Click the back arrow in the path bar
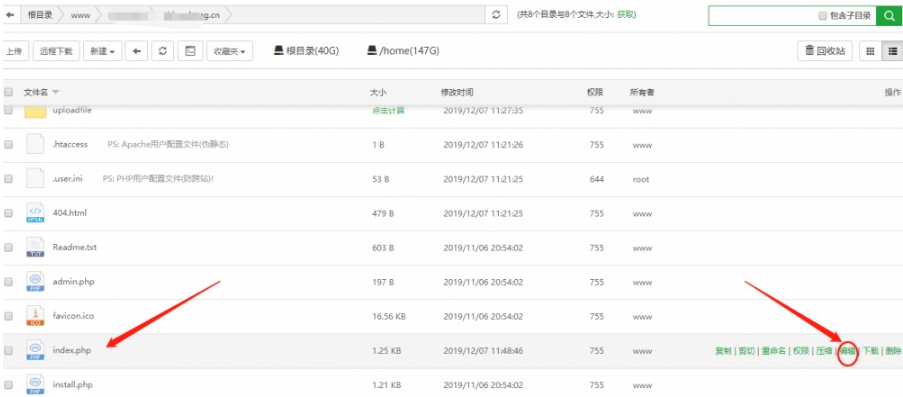 point(10,16)
